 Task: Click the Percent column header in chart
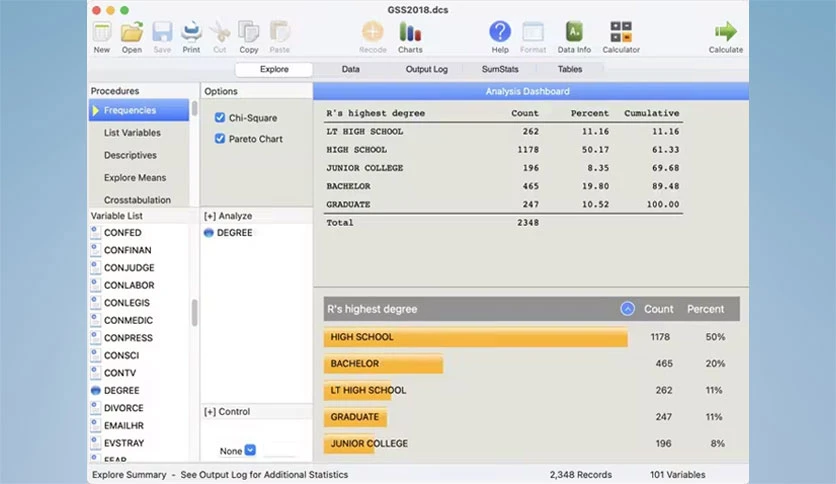pos(705,309)
